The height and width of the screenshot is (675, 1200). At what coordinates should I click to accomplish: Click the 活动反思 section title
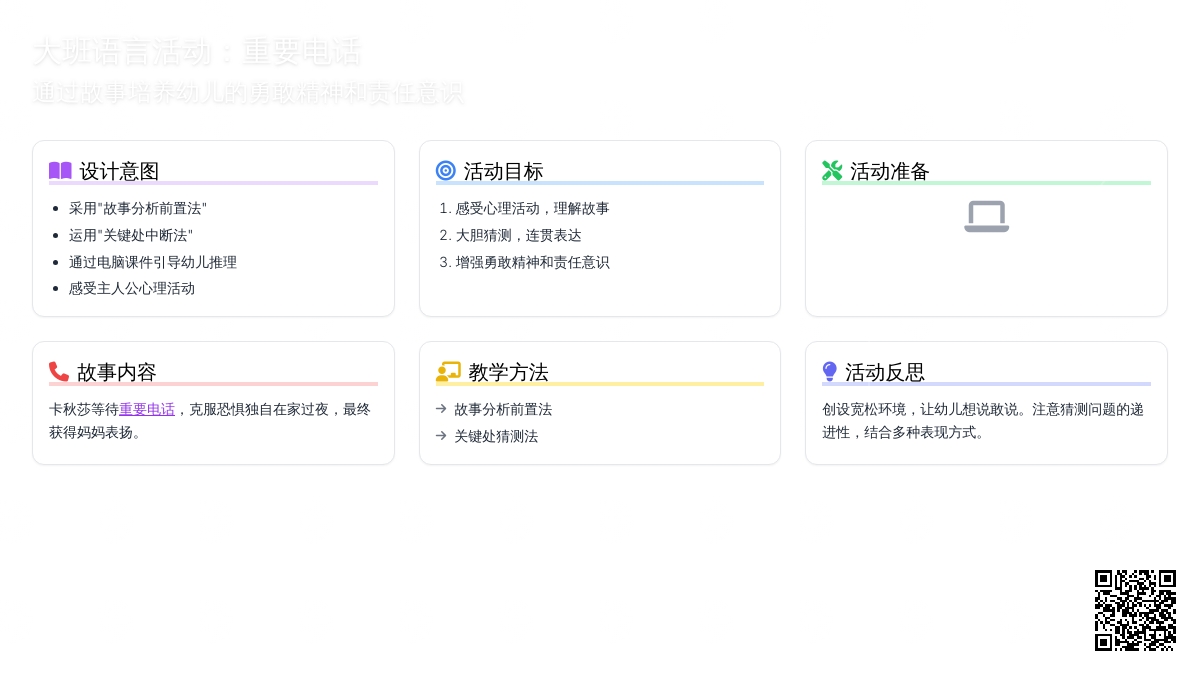click(885, 372)
